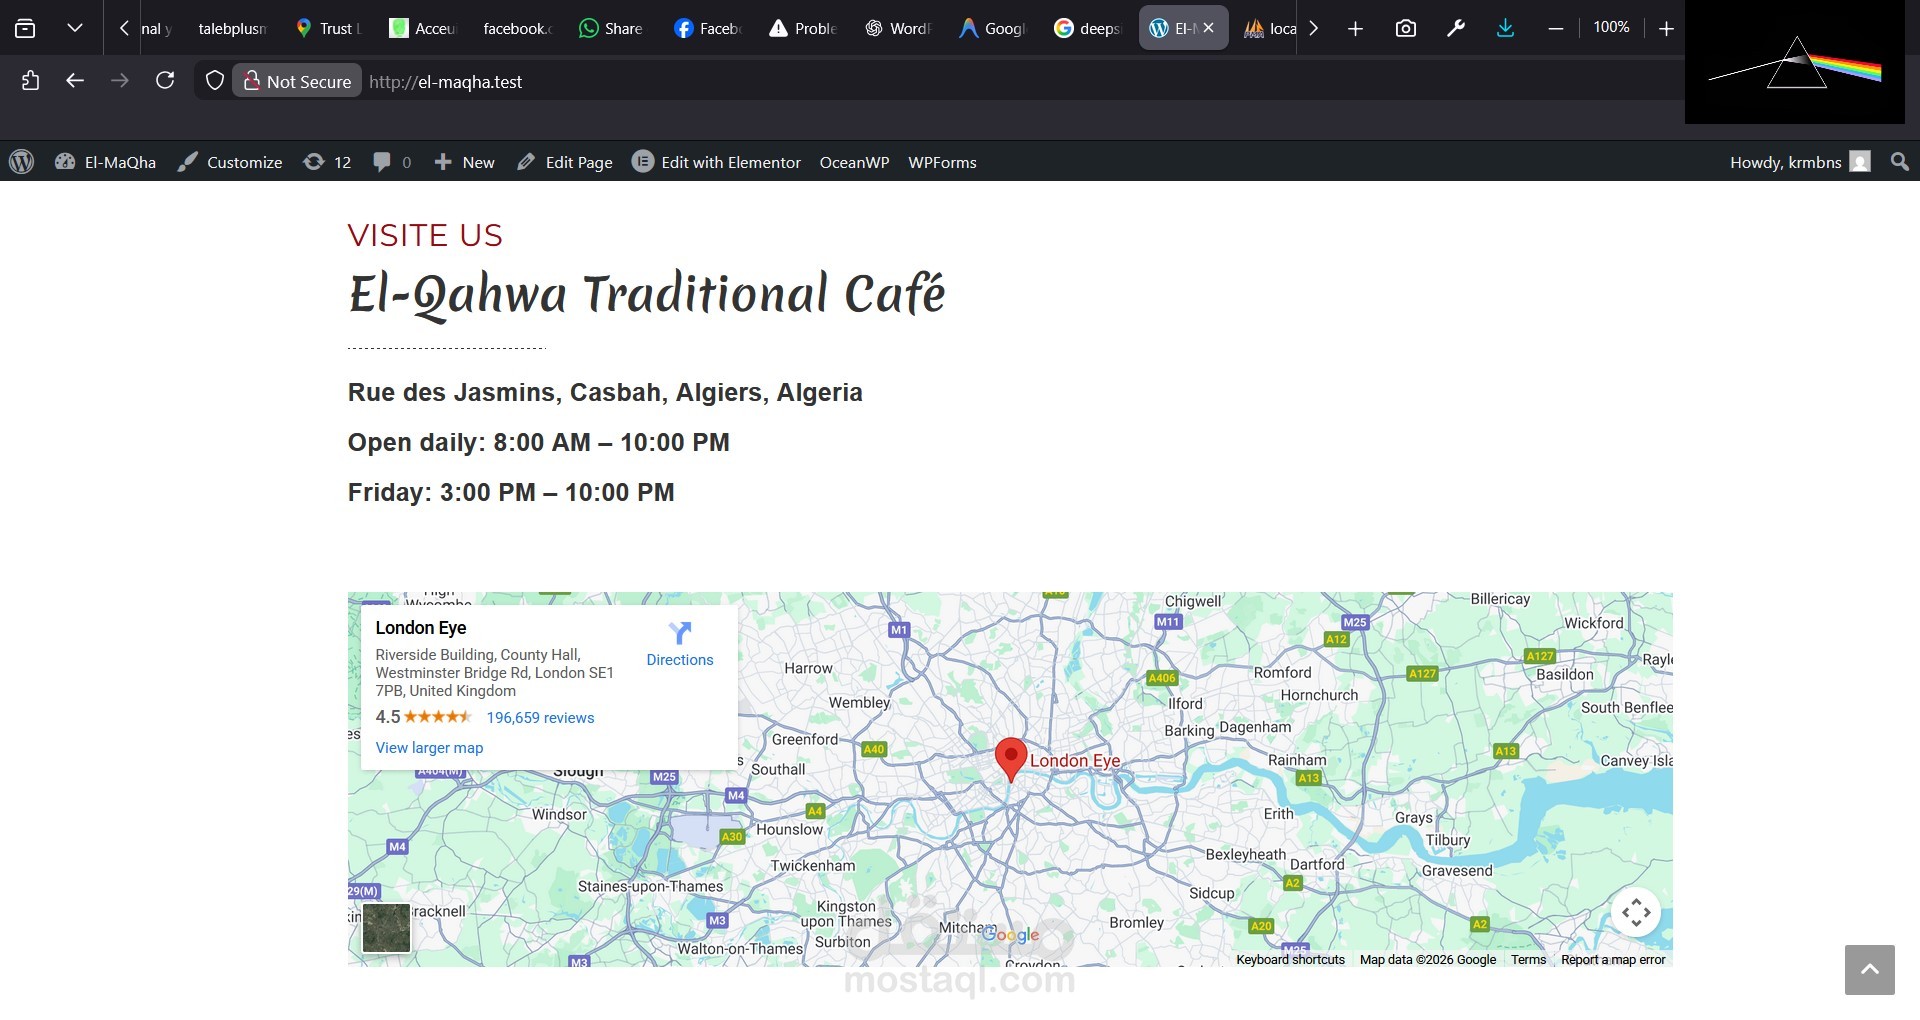This screenshot has height=1020, width=1920.
Task: Open the comments bubble with 0
Action: [x=392, y=162]
